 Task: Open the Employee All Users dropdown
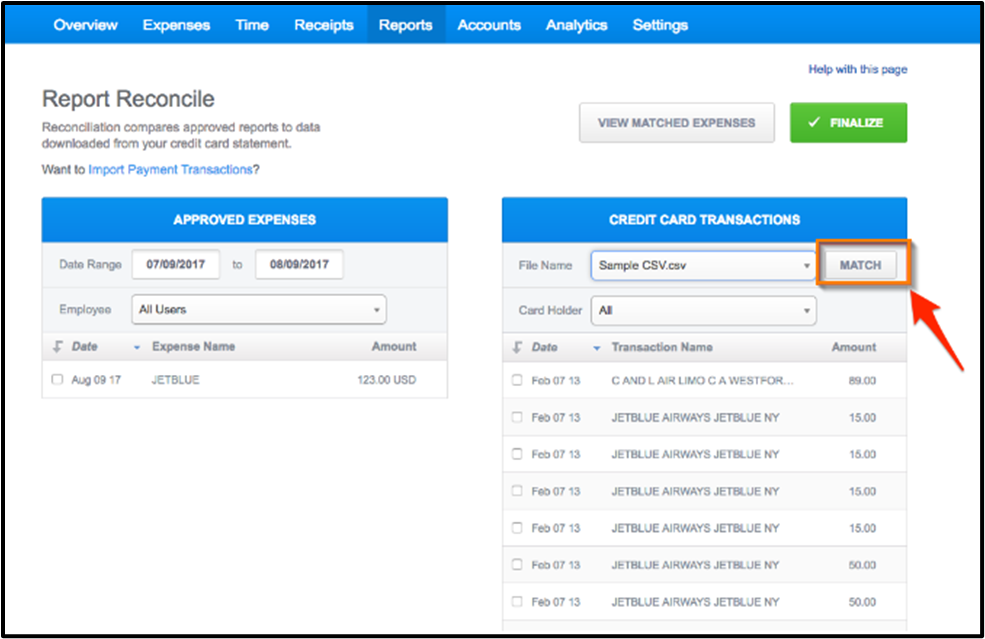coord(259,310)
